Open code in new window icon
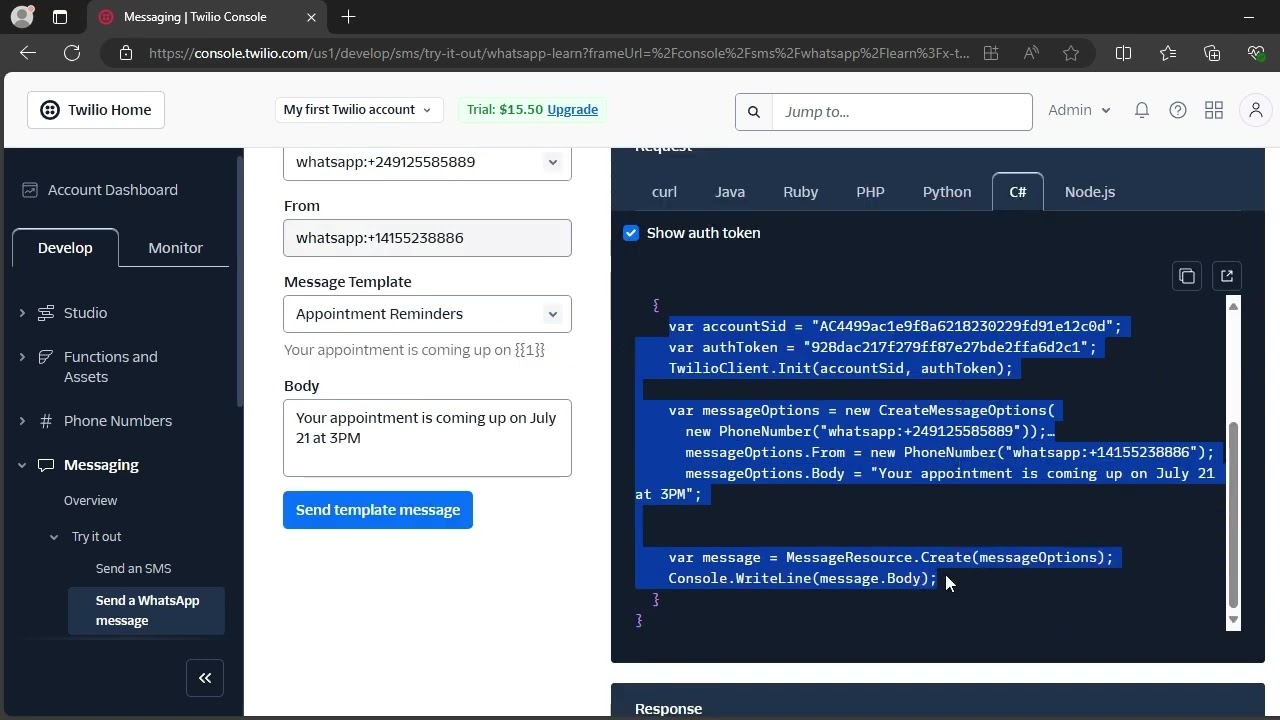 point(1227,276)
